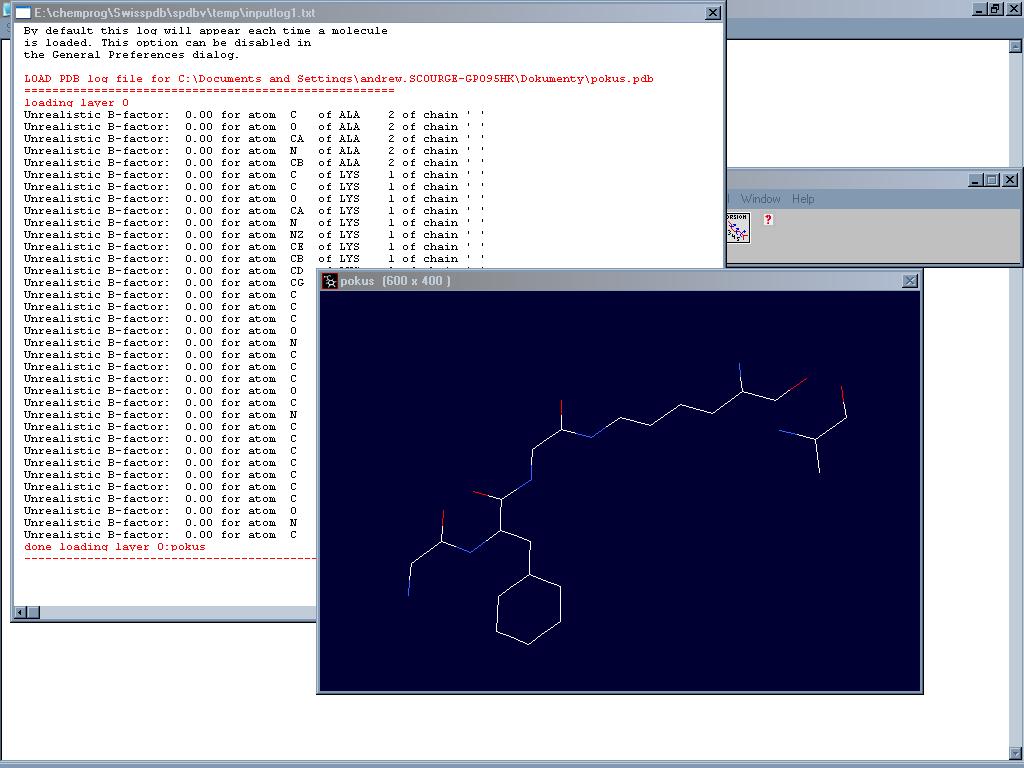Close the main application window
1024x768 pixels.
(x=1012, y=9)
